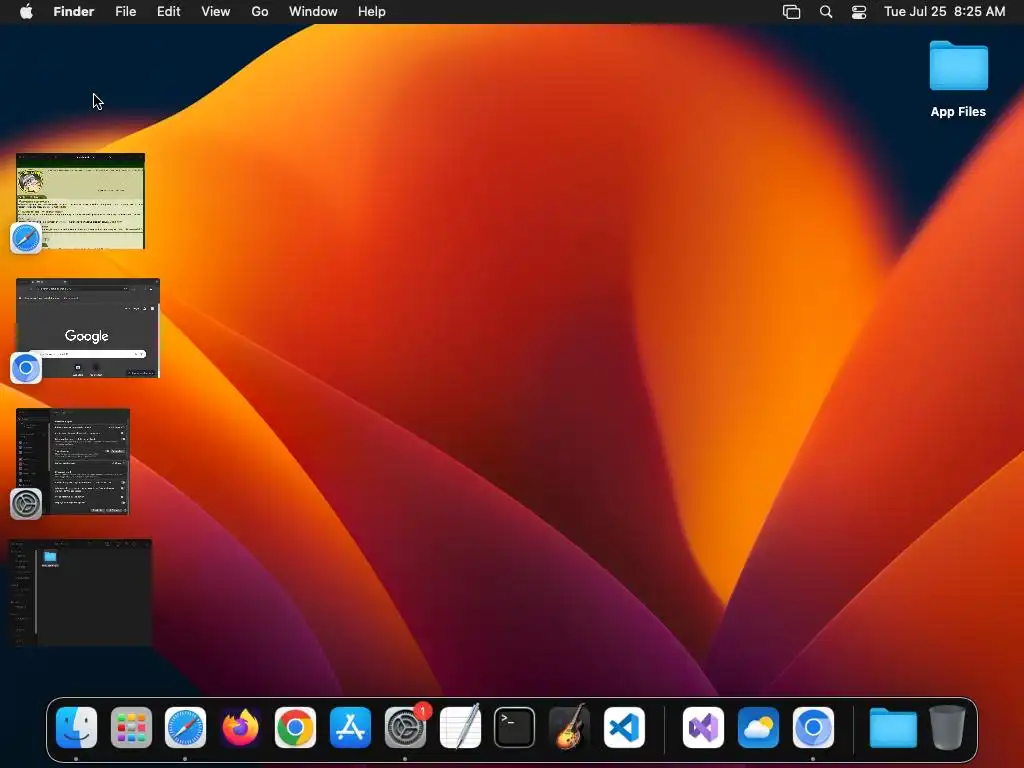The width and height of the screenshot is (1024, 768).
Task: Switch to the Finder window thumbnail
Action: pyautogui.click(x=80, y=593)
